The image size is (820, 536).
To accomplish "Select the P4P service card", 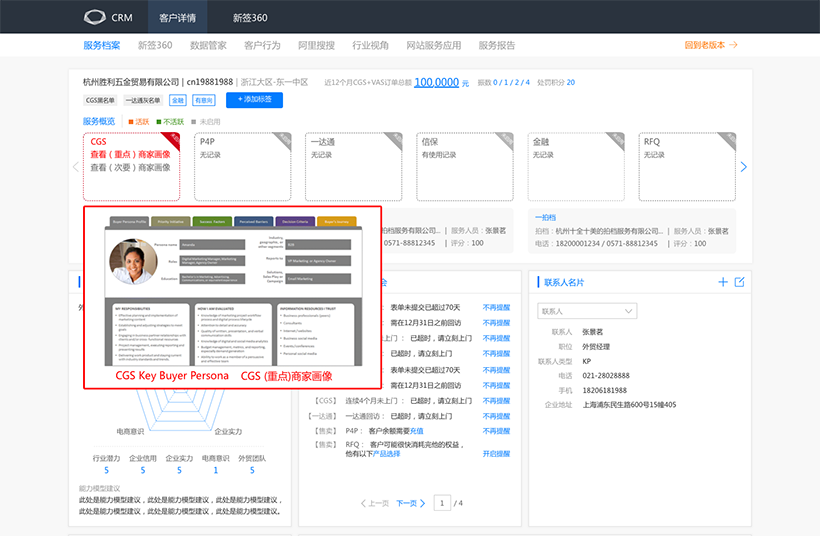I will point(242,166).
